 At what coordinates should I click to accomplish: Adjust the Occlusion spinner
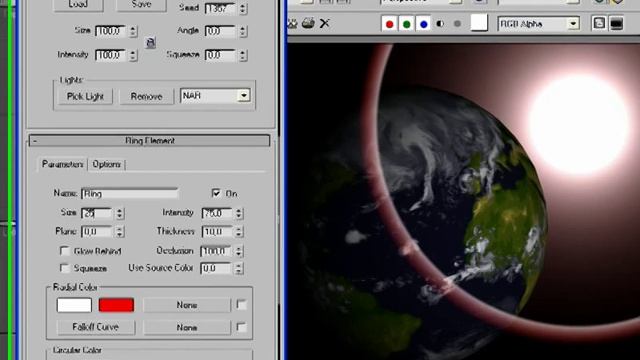pyautogui.click(x=239, y=251)
